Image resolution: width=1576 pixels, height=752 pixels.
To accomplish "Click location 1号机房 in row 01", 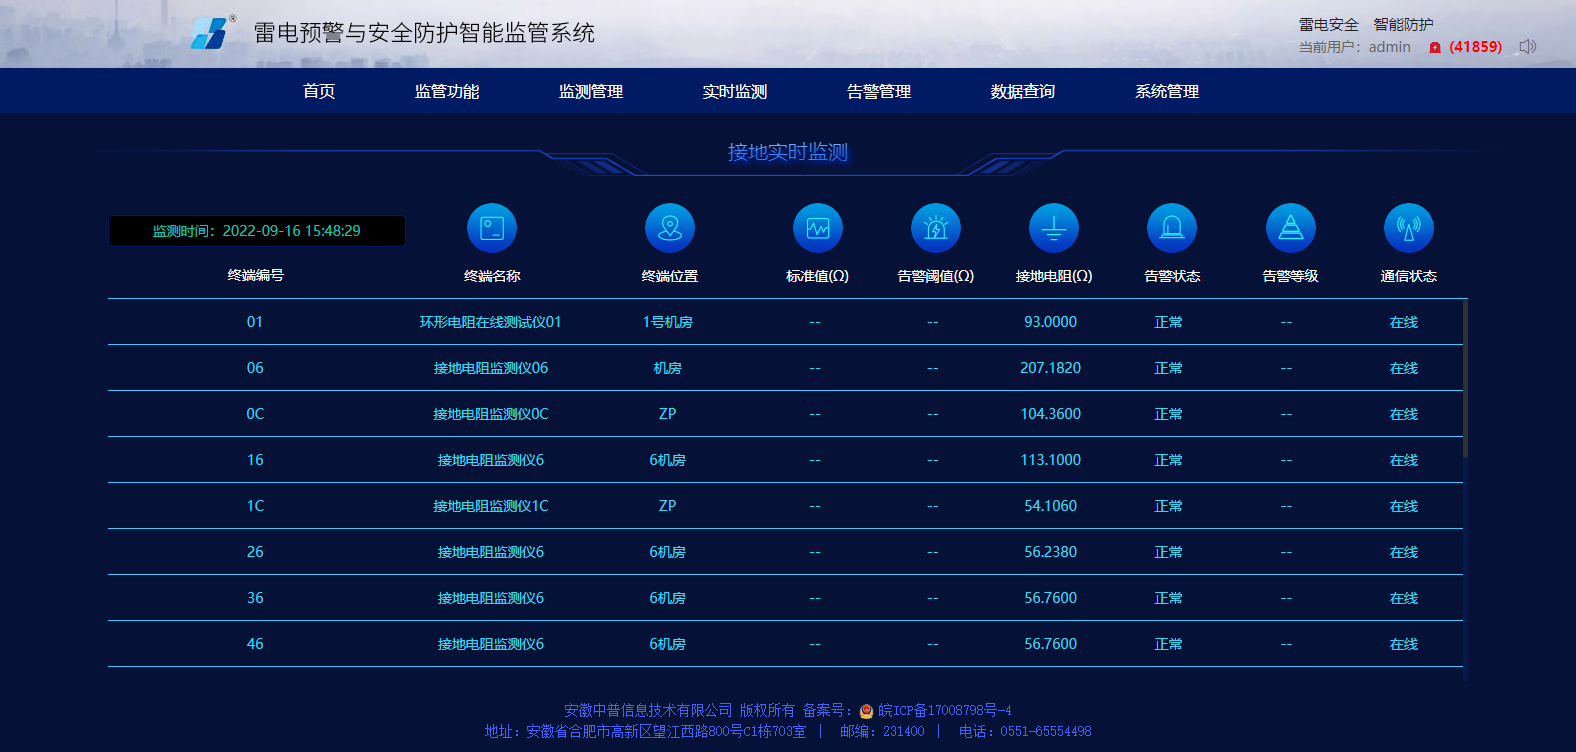I will (x=668, y=322).
